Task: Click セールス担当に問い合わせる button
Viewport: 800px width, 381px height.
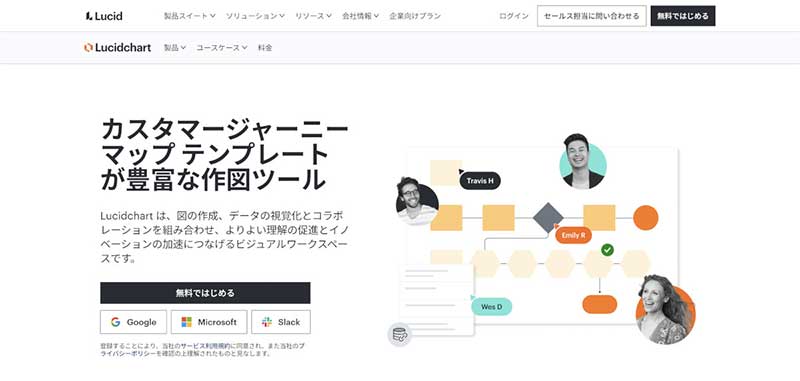Action: (x=591, y=16)
